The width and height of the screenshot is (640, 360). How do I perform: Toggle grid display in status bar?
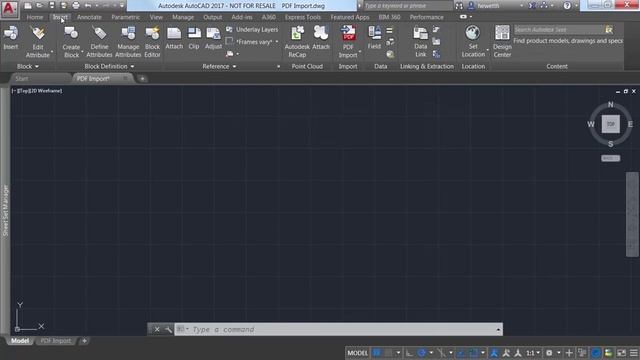[377, 353]
